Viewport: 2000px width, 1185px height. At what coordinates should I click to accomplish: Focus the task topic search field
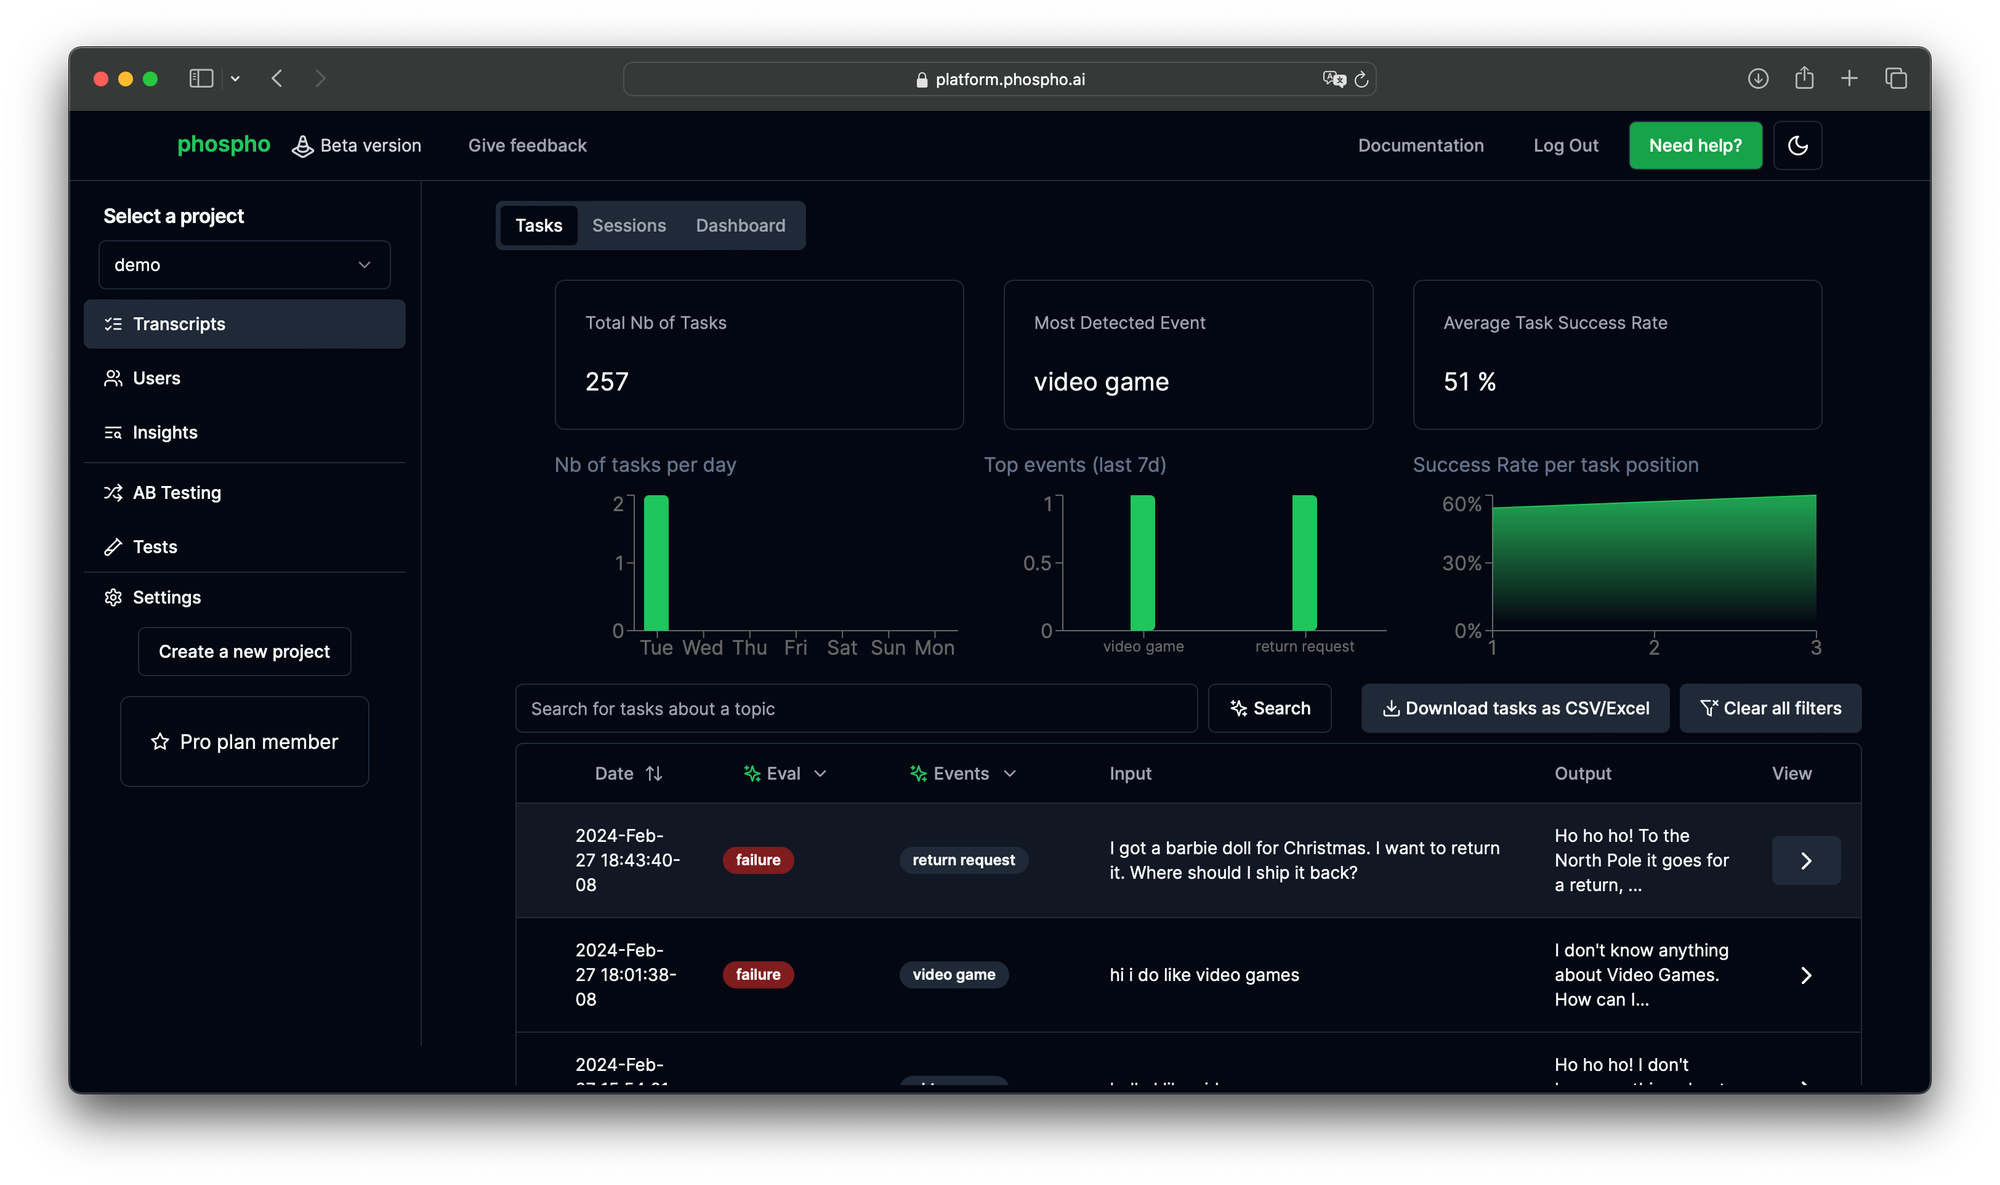tap(856, 708)
